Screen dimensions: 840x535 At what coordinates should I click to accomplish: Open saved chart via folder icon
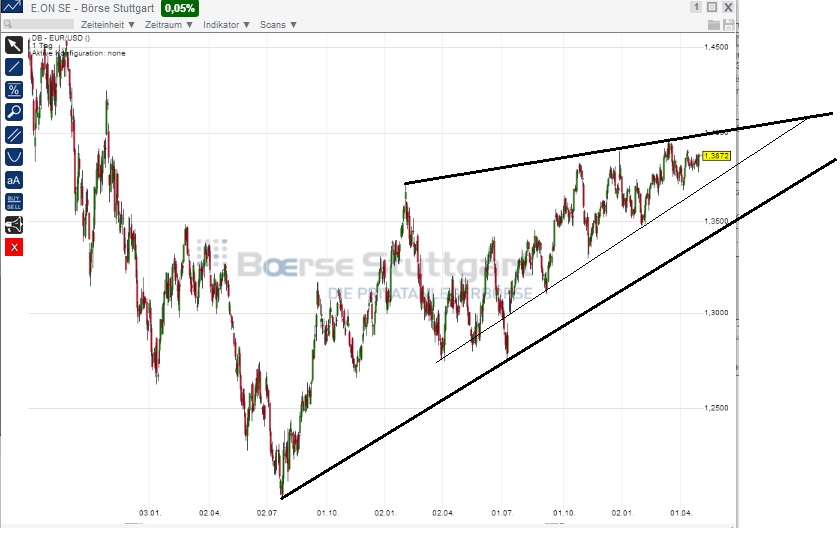tap(714, 25)
